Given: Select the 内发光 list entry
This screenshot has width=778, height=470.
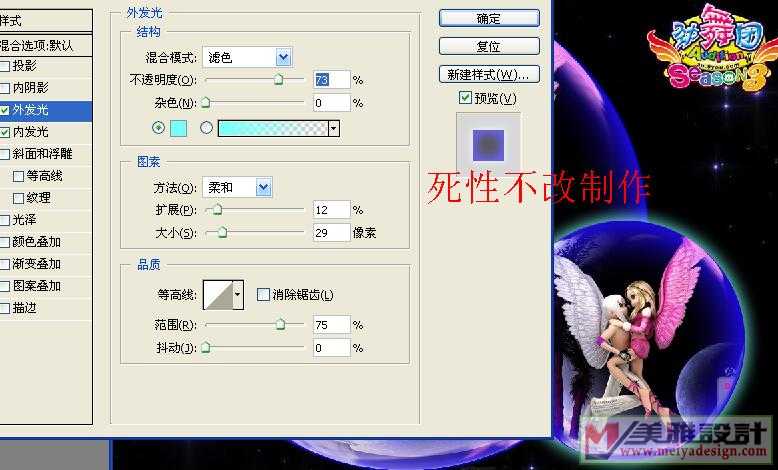Looking at the screenshot, I should tap(46, 132).
